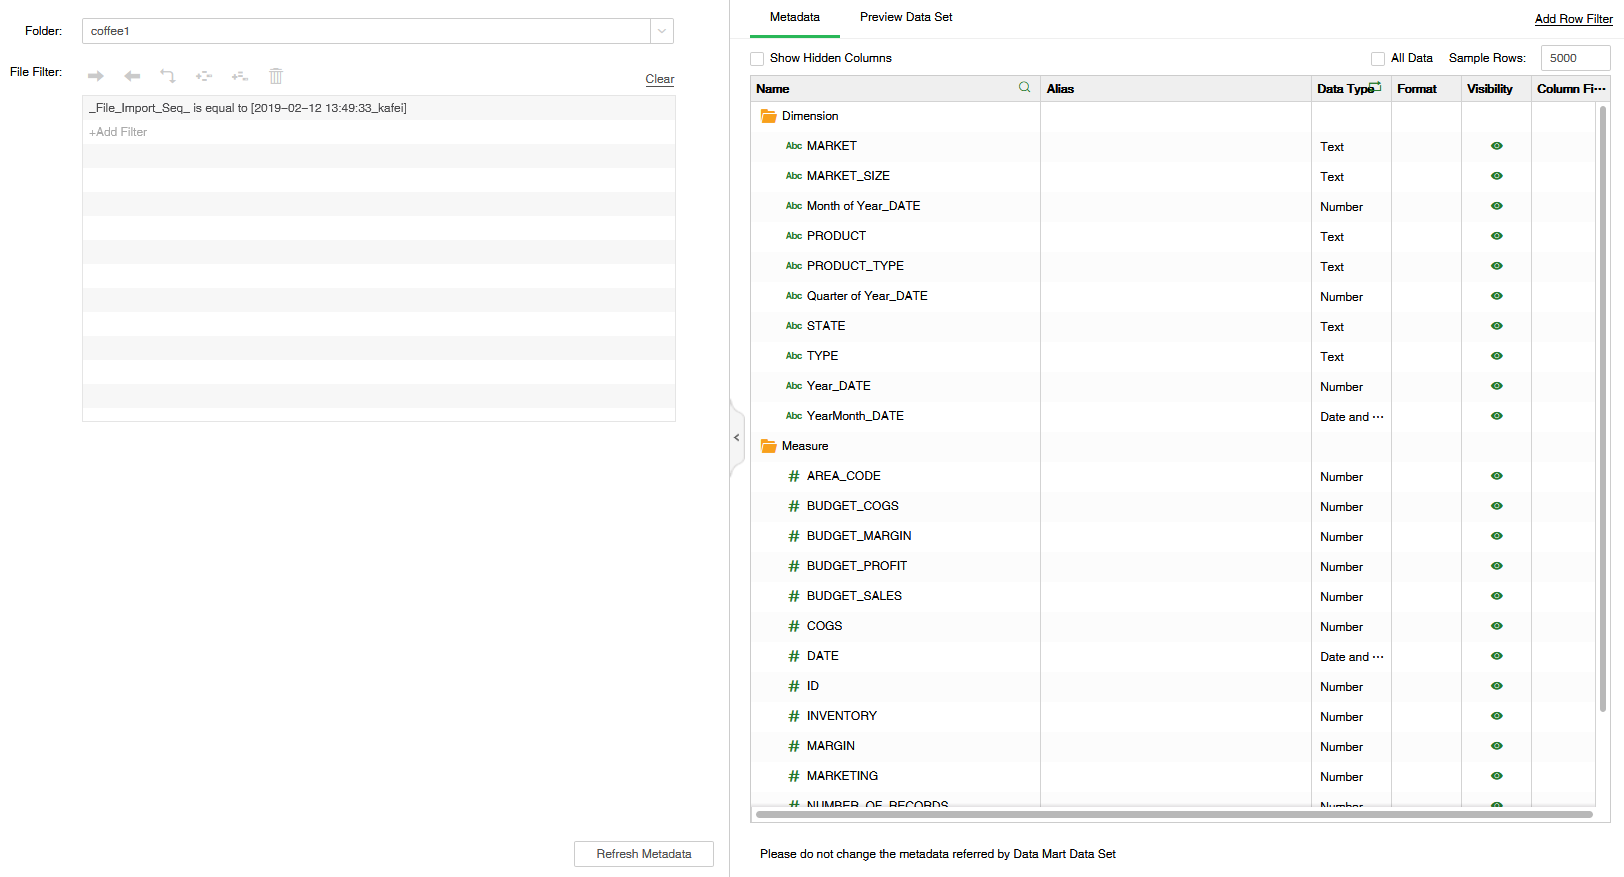
Task: Click the left arrow outdent filter icon
Action: tap(132, 76)
